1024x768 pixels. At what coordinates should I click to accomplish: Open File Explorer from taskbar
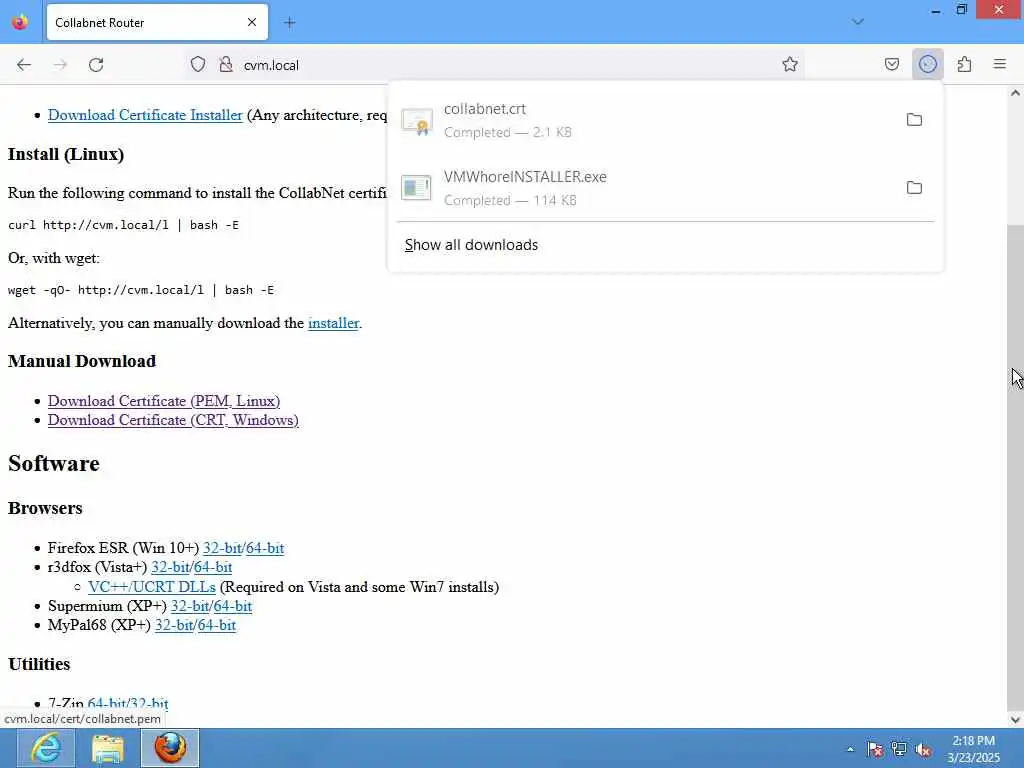(x=108, y=748)
